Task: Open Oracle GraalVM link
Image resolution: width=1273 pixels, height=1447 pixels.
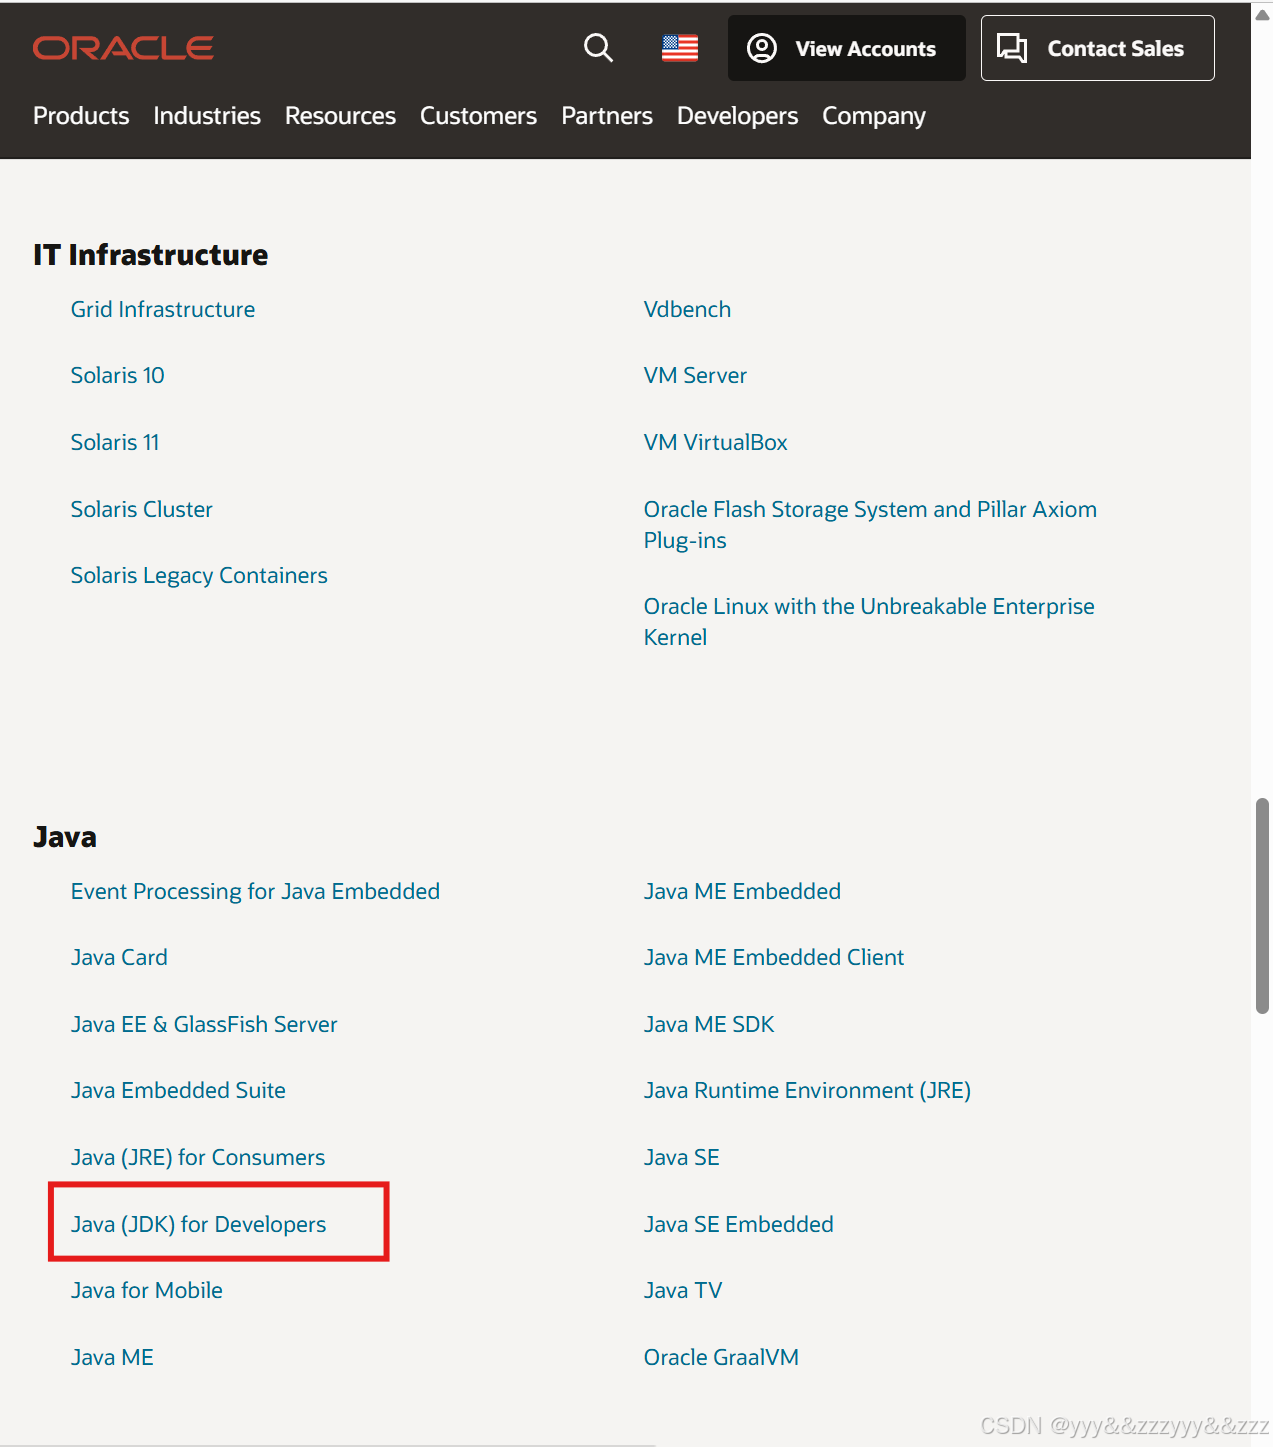Action: click(x=721, y=1357)
